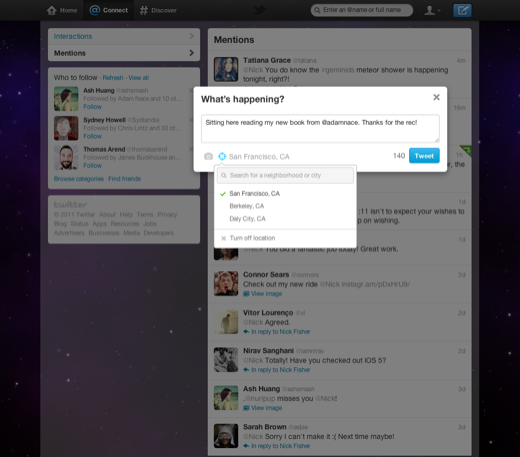
Task: Click into the tweet text area
Action: pyautogui.click(x=320, y=129)
